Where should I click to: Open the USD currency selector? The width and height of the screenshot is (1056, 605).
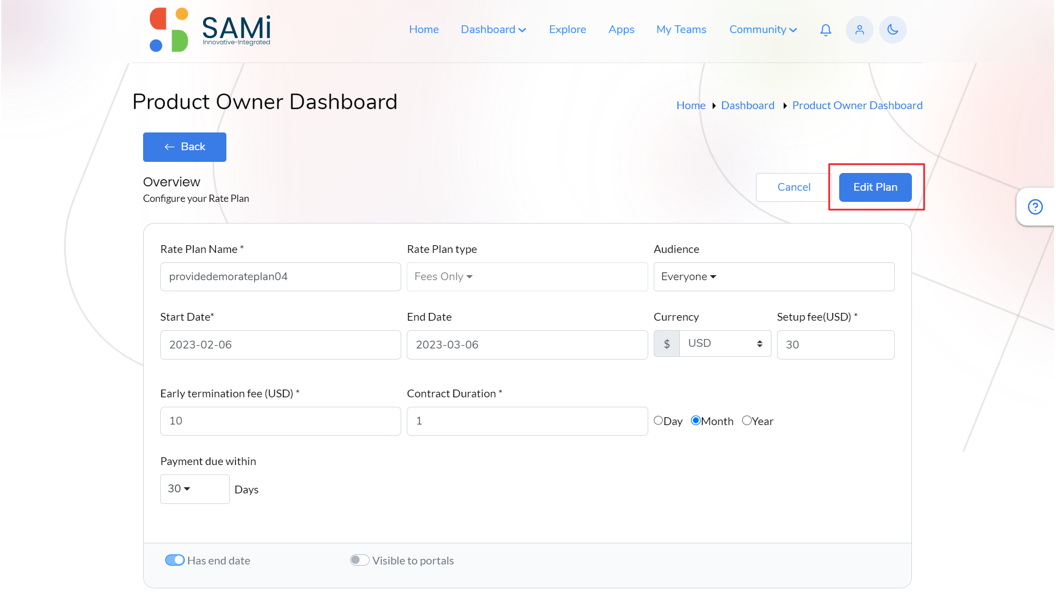[x=725, y=344]
